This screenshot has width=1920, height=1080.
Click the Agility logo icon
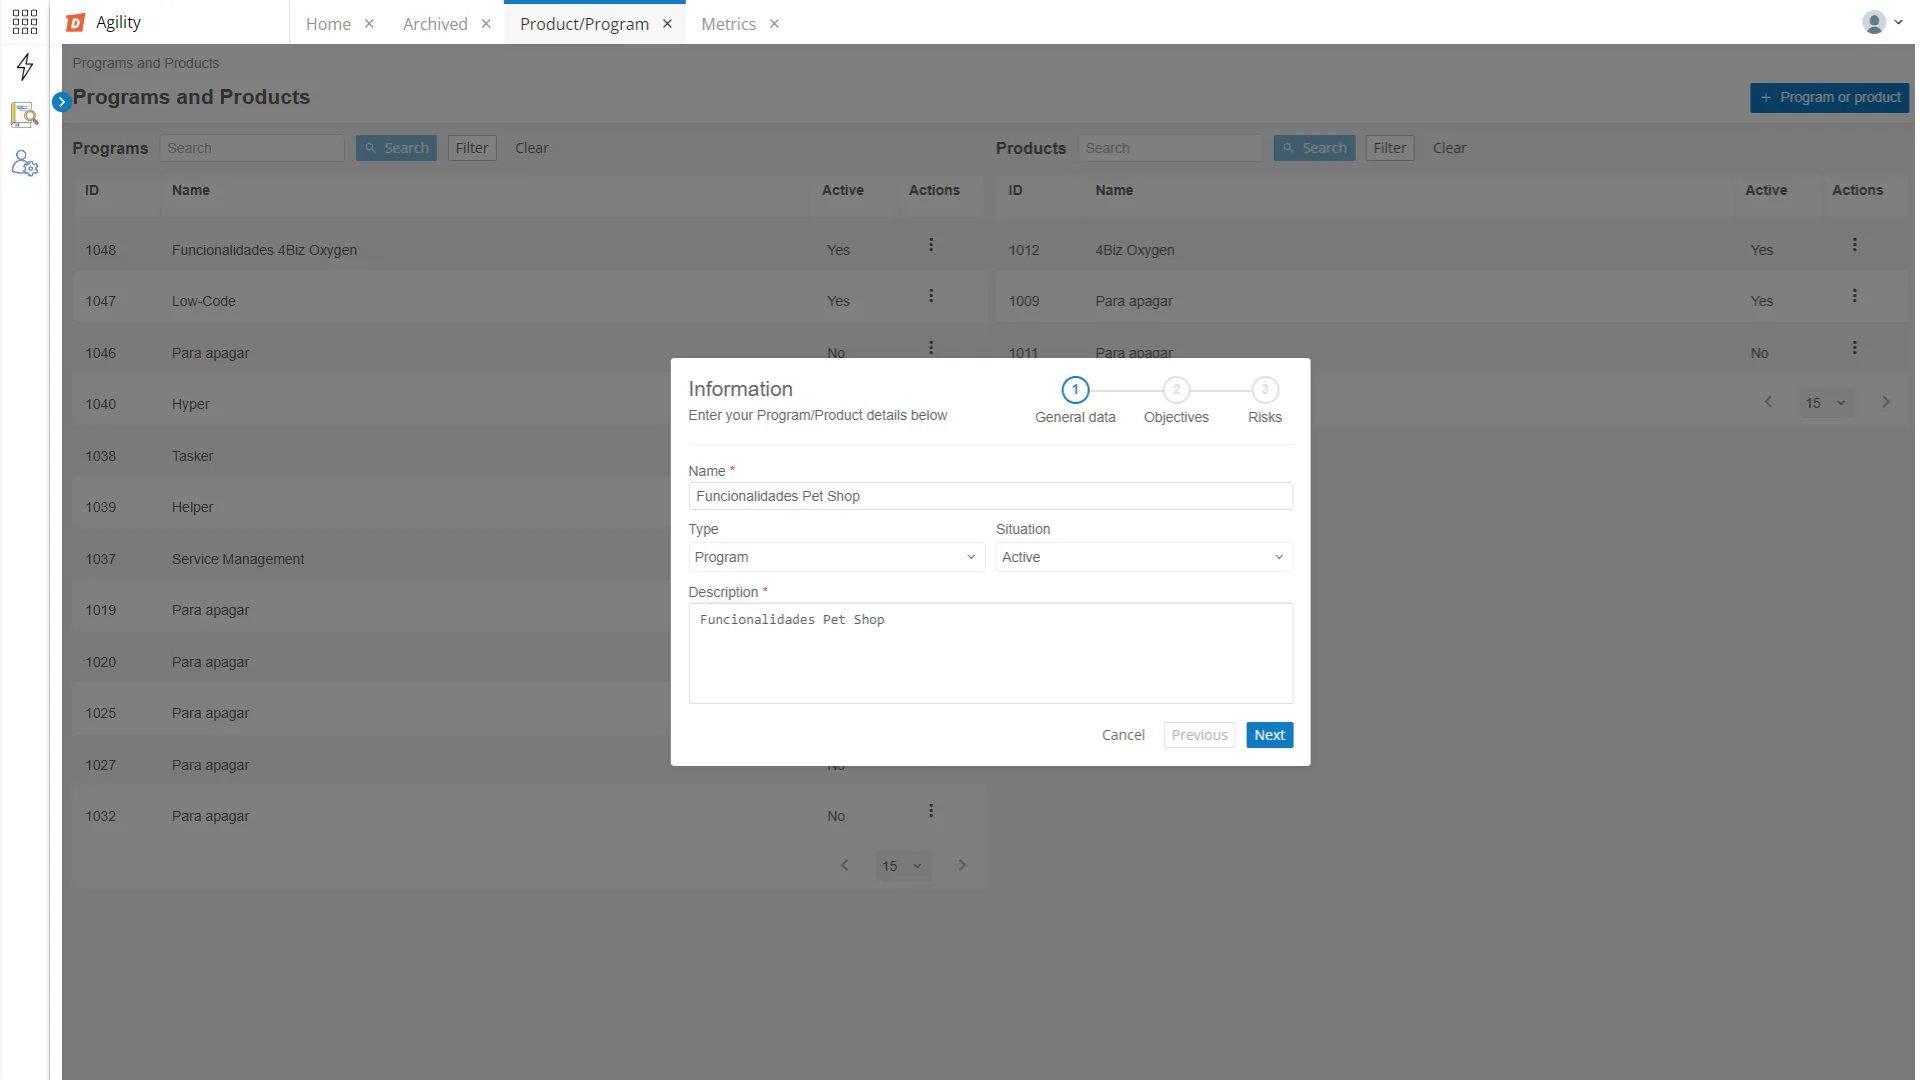coord(76,23)
